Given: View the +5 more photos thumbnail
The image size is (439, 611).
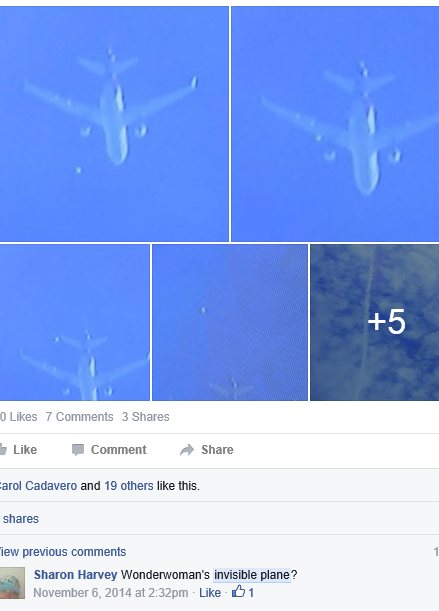Looking at the screenshot, I should 375,322.
